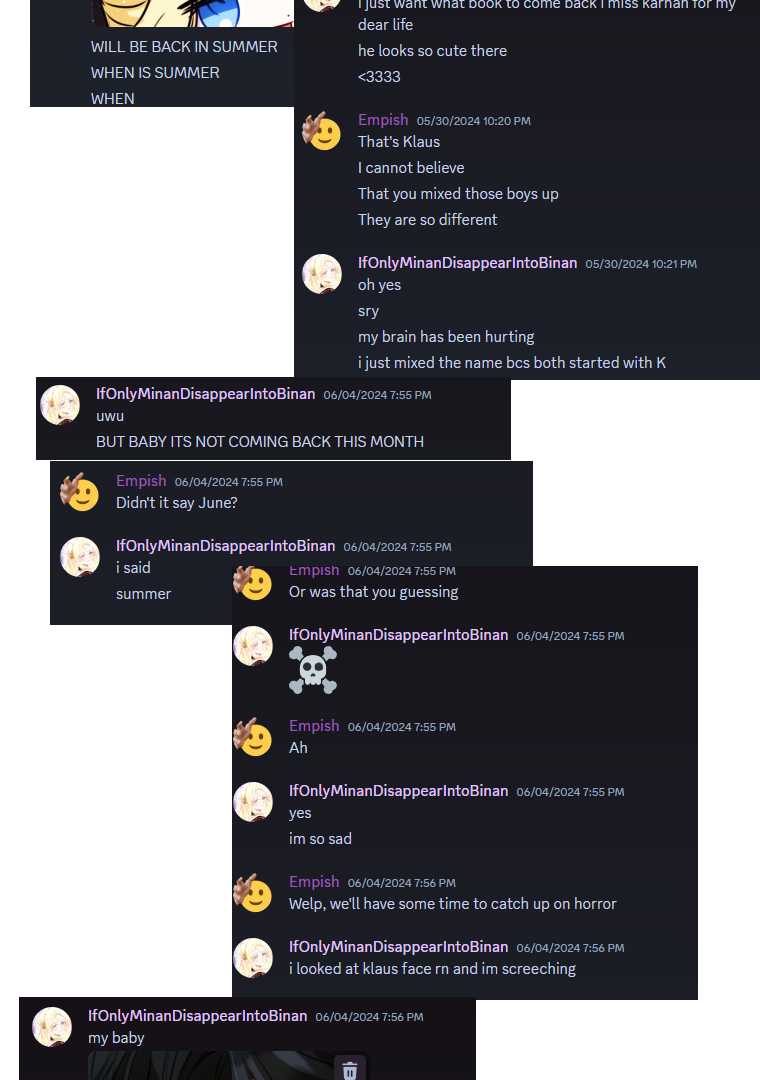Open the image attached under "my baby"
The width and height of the screenshot is (760, 1080).
[x=229, y=1066]
